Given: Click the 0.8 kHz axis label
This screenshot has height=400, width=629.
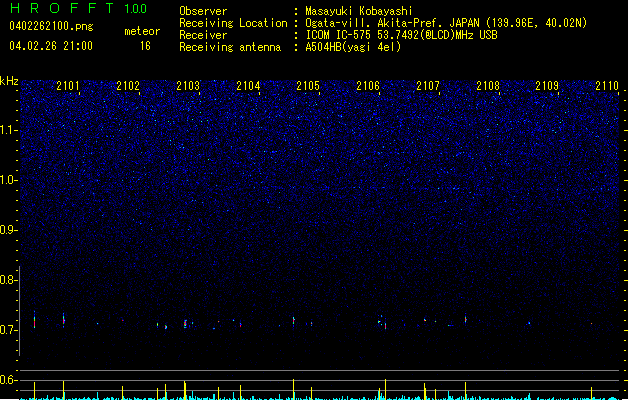Looking at the screenshot, I should (8, 280).
